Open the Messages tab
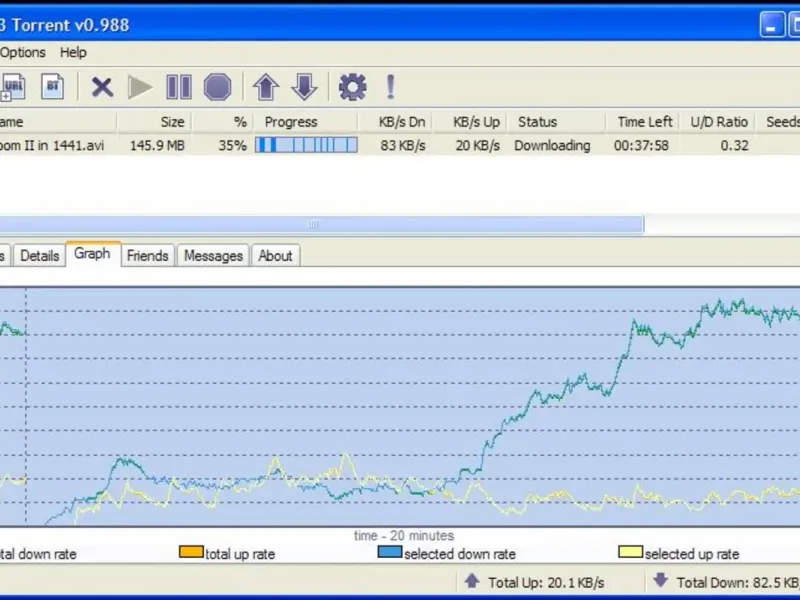This screenshot has height=600, width=800. [213, 256]
